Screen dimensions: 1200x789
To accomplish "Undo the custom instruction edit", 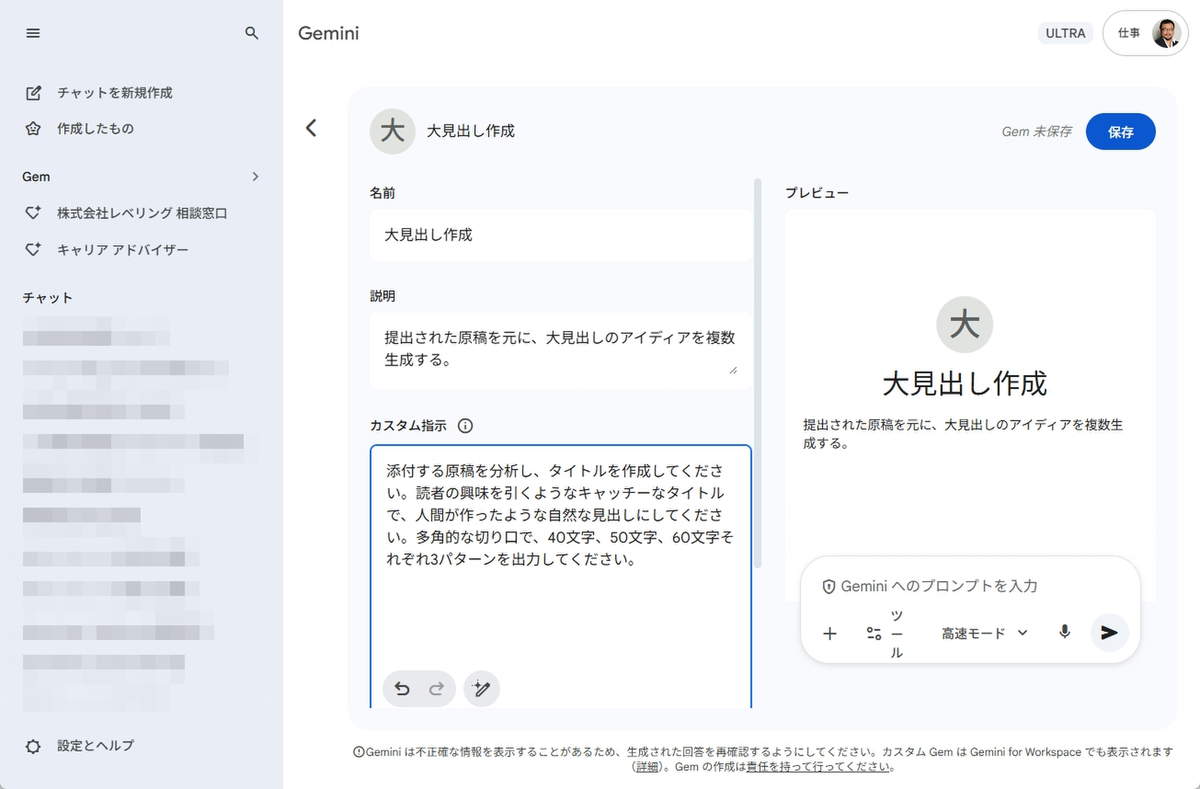I will pos(402,689).
